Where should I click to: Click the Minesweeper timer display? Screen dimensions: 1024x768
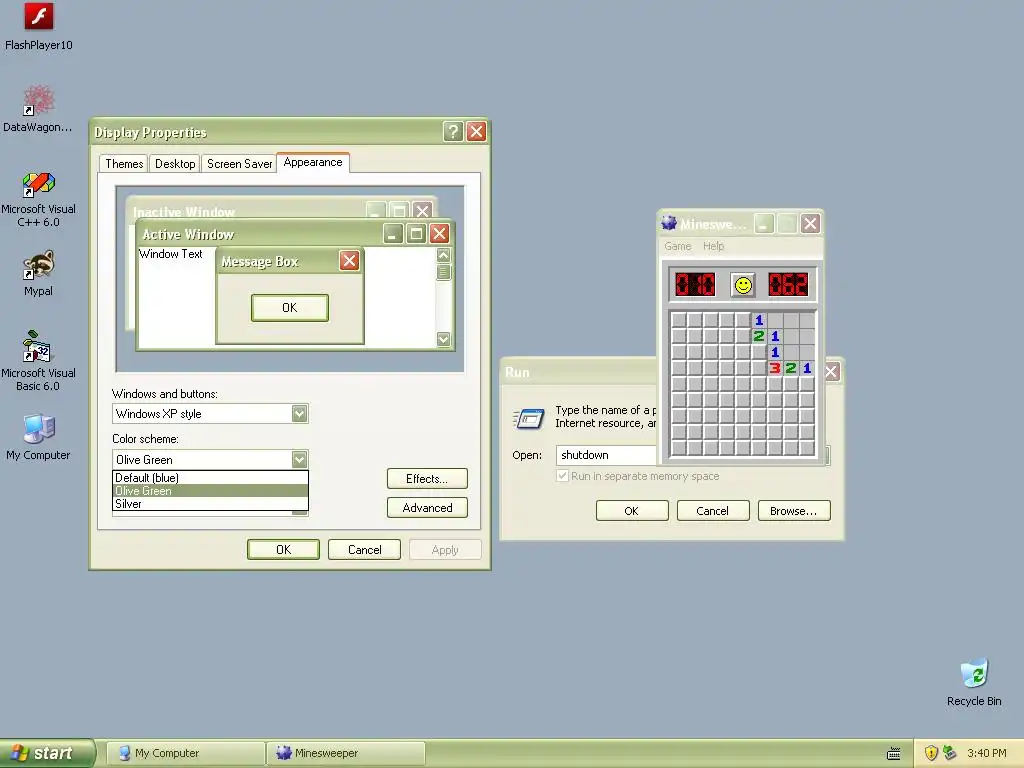coord(788,285)
